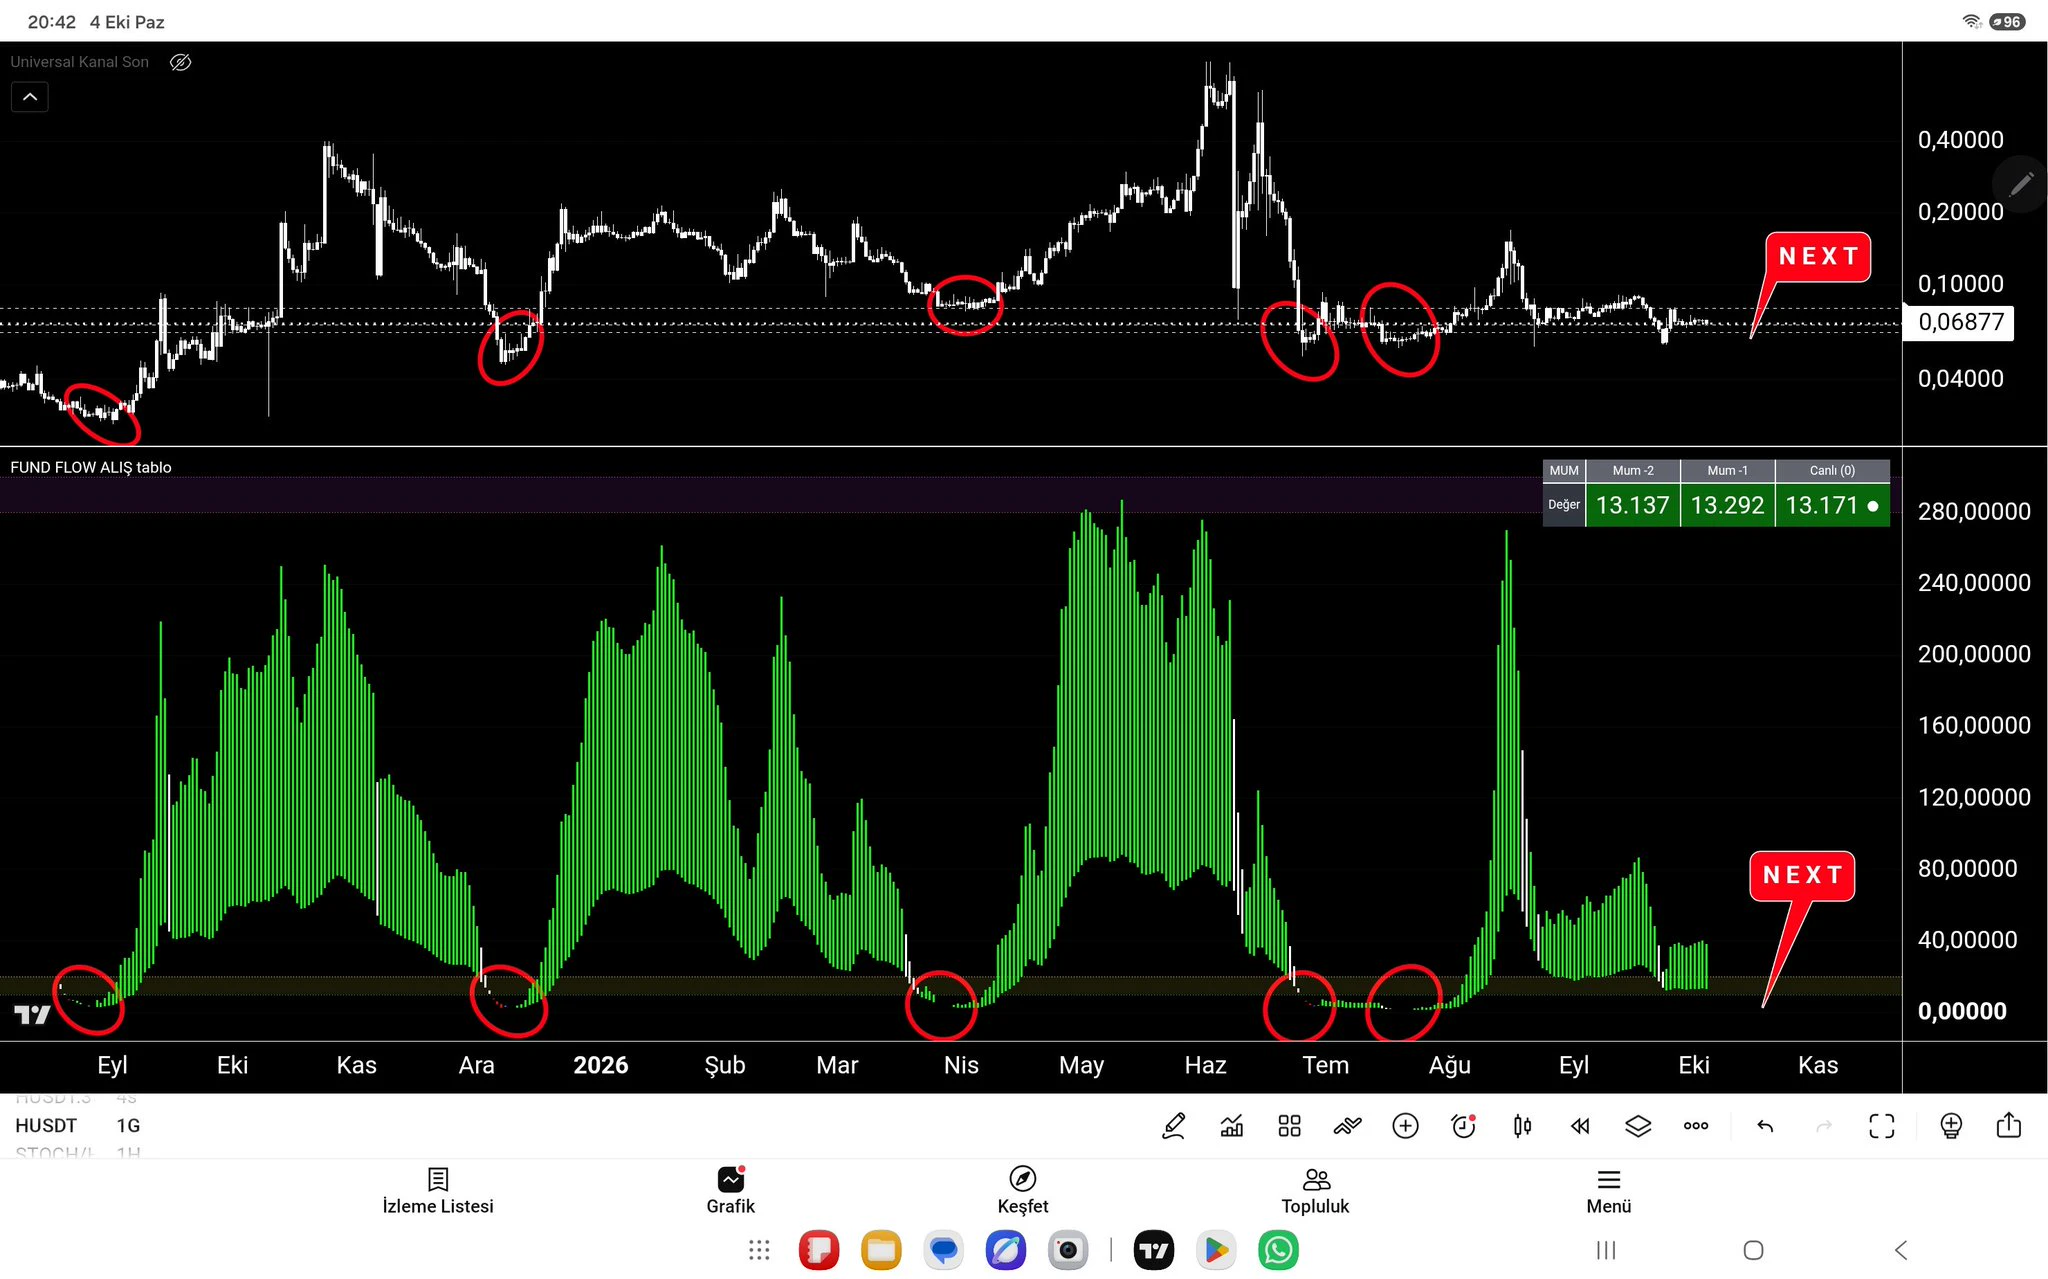Viewport: 2048px width, 1279px height.
Task: Collapse the indicator legend chevron
Action: point(30,97)
